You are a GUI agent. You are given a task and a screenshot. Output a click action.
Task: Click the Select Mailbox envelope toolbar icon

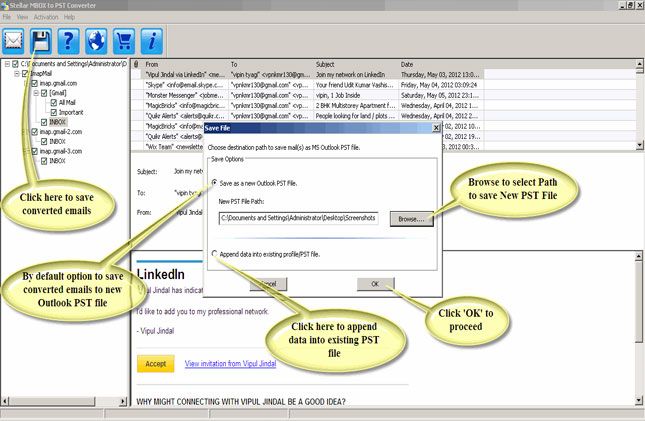click(13, 41)
